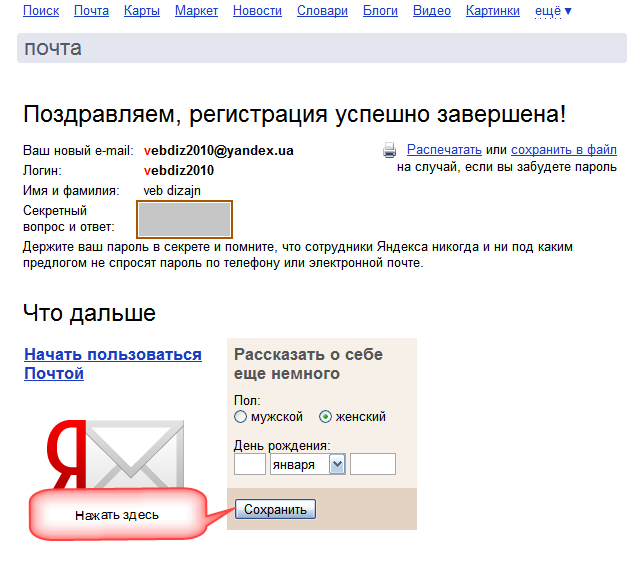Focus the birthday day input field
The image size is (643, 562).
250,464
